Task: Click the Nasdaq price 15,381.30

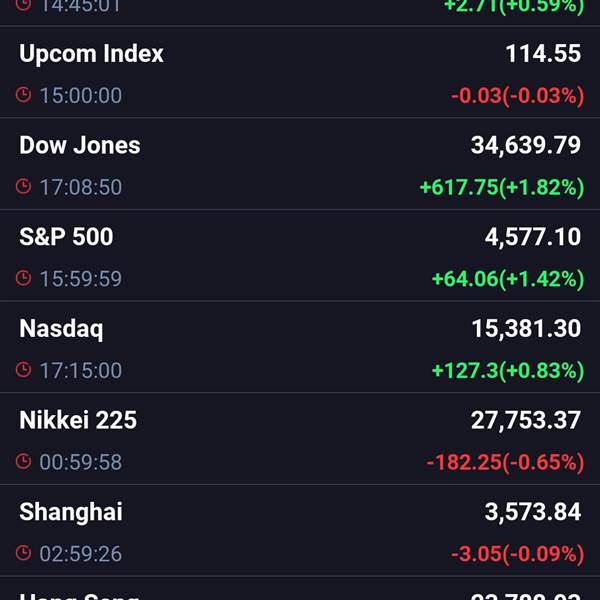Action: pyautogui.click(x=525, y=329)
